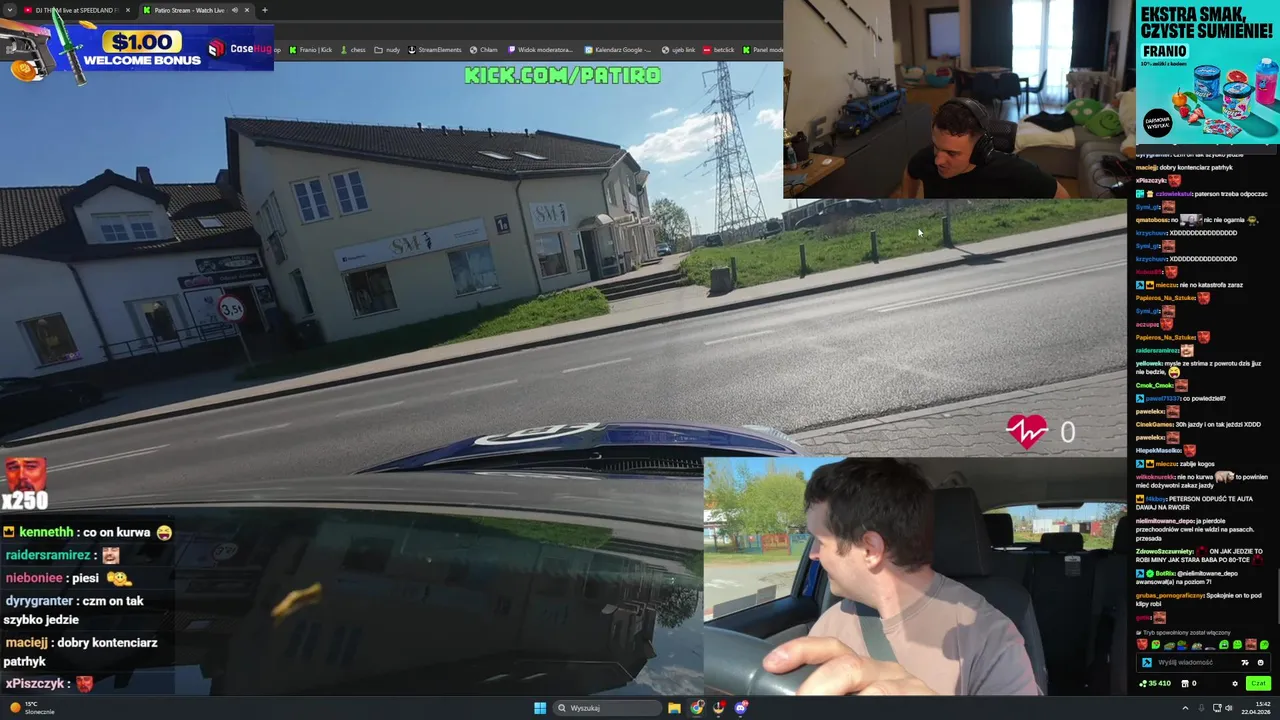Click the taskbar Wyszukaj search box
Screen dimensions: 1280x720
tap(607, 708)
